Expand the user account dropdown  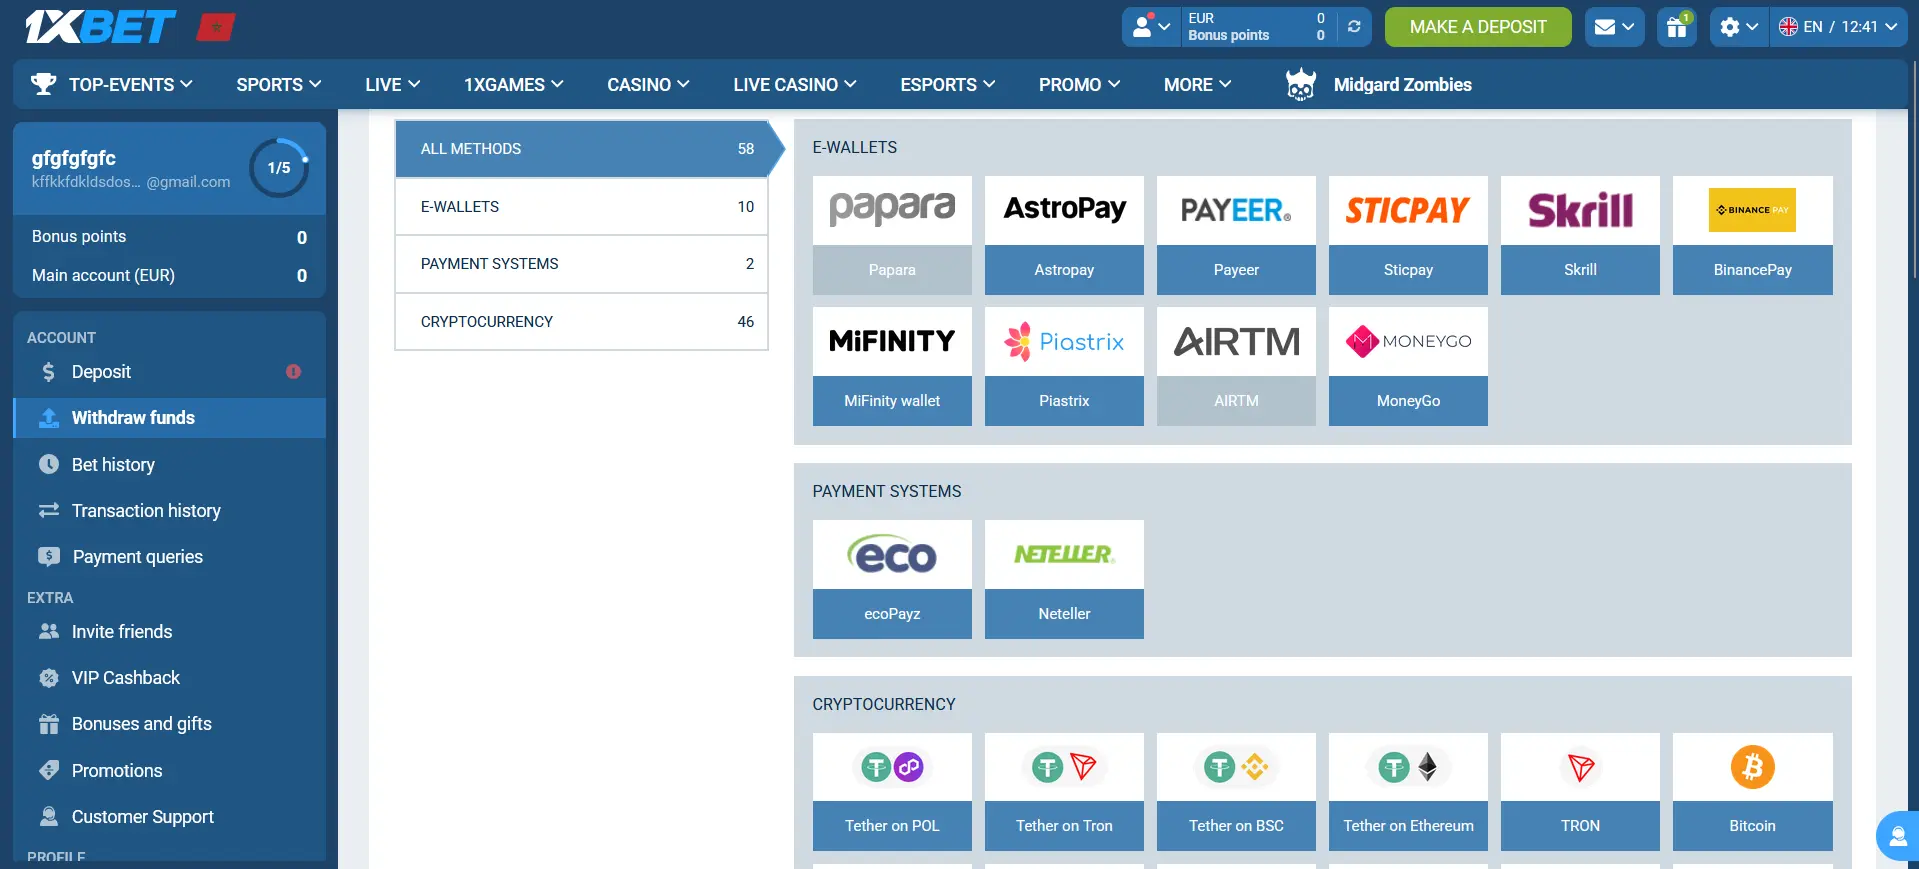tap(1150, 27)
